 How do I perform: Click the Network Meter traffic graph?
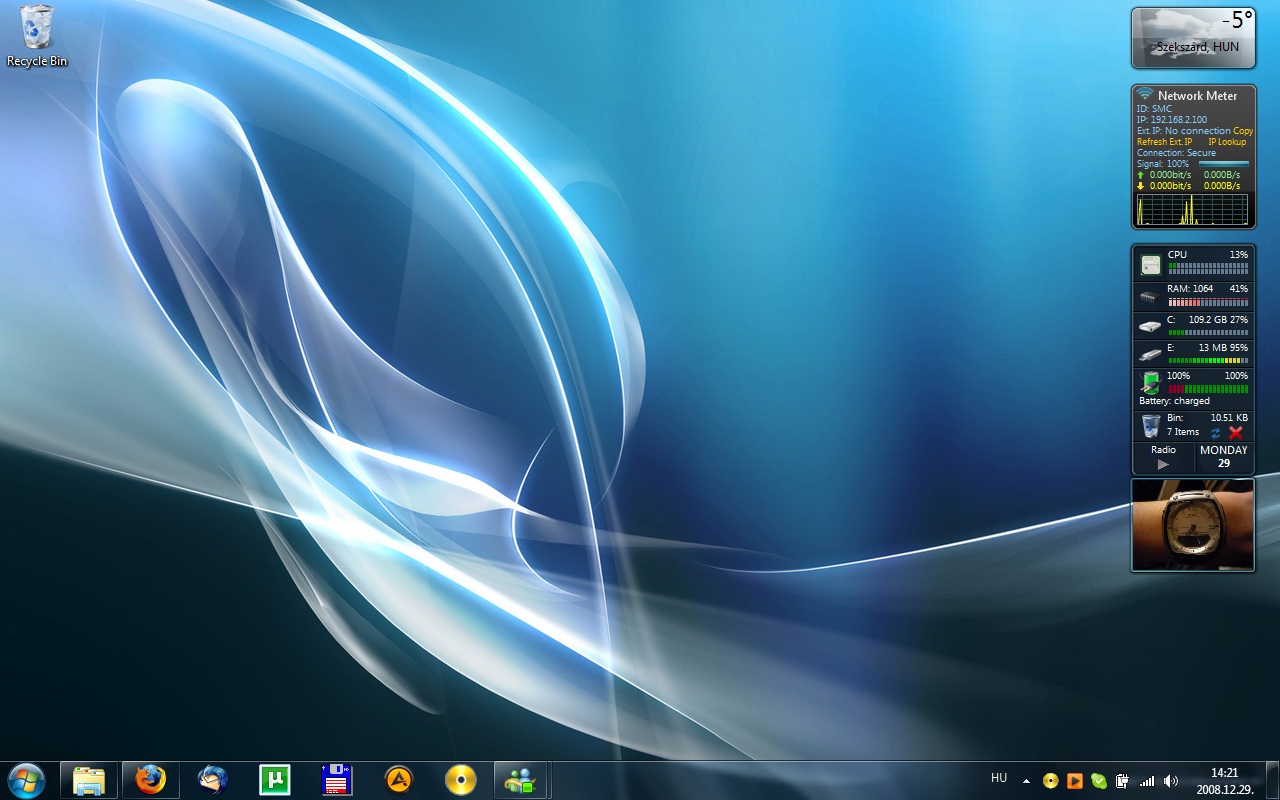coord(1193,209)
